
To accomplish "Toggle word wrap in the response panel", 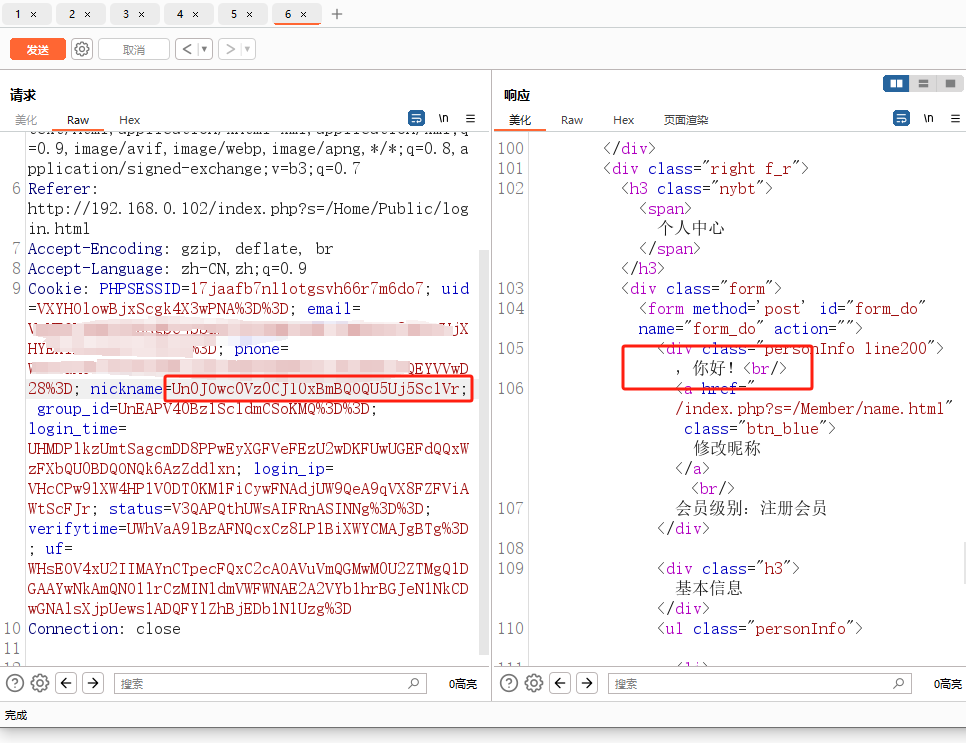I will 901,118.
